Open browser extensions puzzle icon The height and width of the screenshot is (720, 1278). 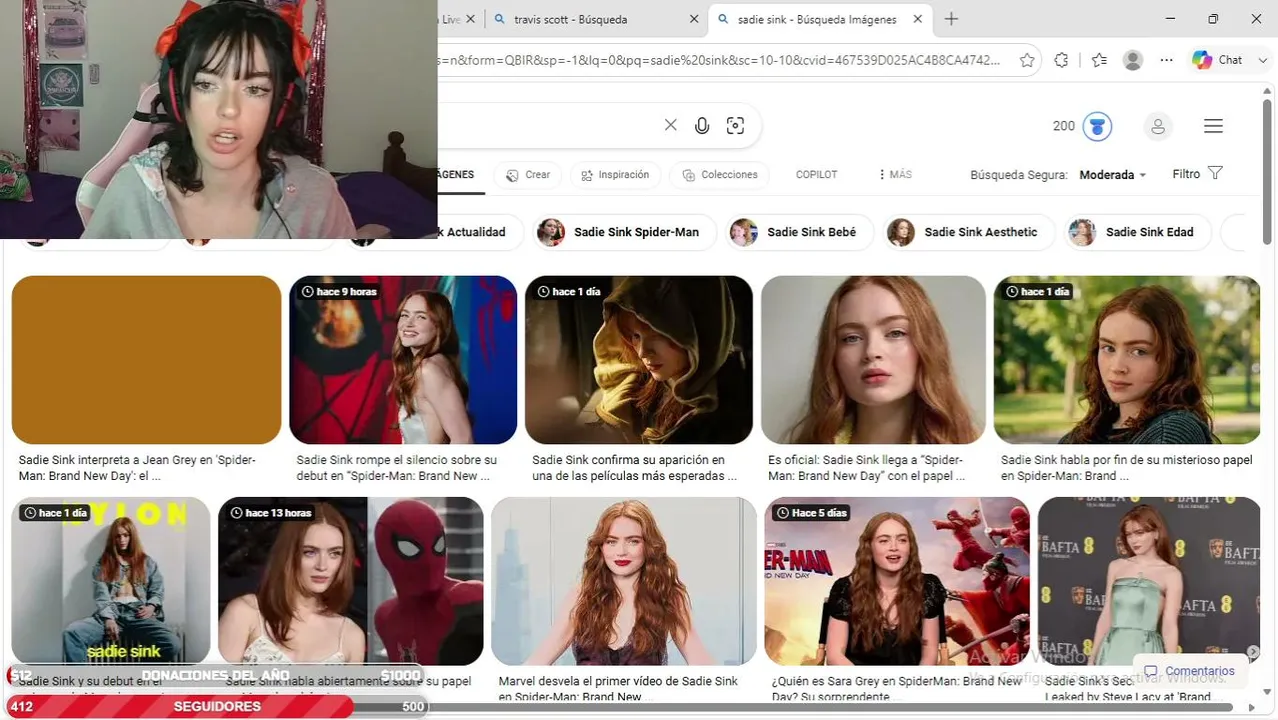(1061, 60)
